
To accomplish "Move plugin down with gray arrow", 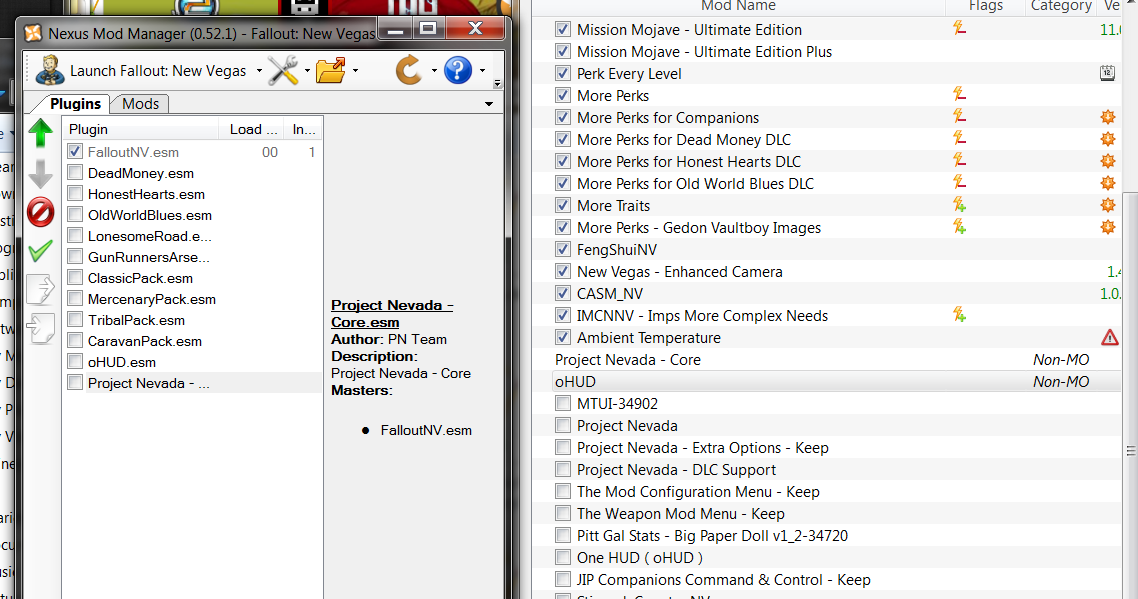I will click(41, 174).
